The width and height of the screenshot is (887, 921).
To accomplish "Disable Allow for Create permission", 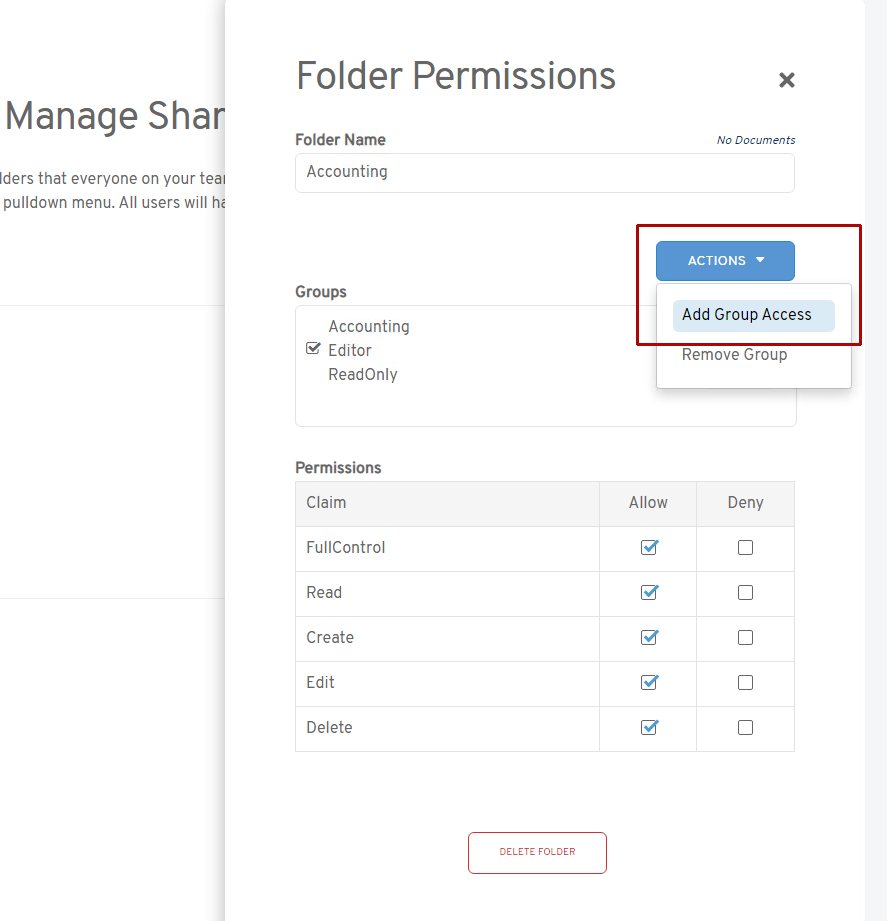I will (649, 638).
